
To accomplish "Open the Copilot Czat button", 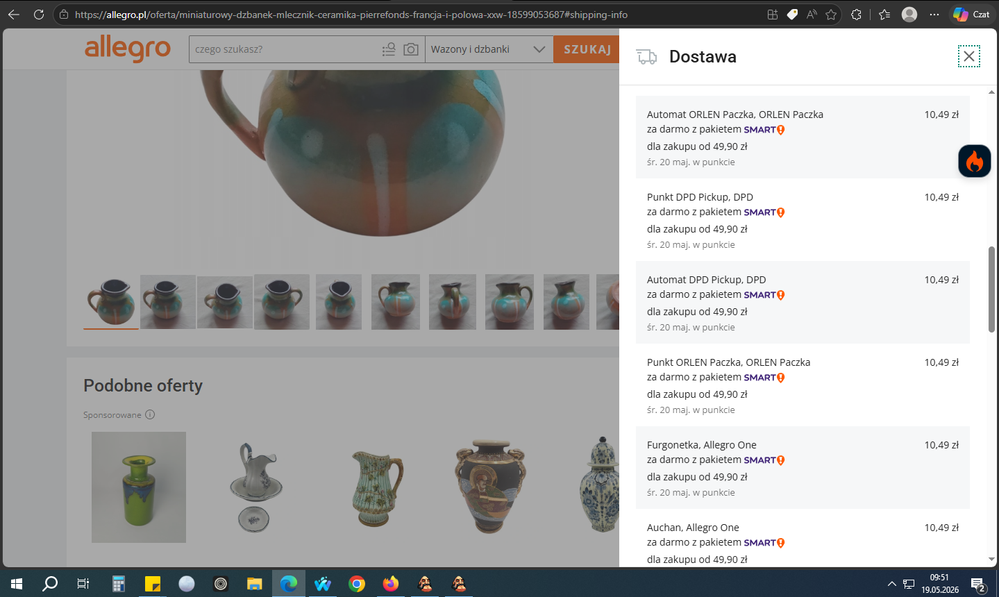I will pos(971,14).
